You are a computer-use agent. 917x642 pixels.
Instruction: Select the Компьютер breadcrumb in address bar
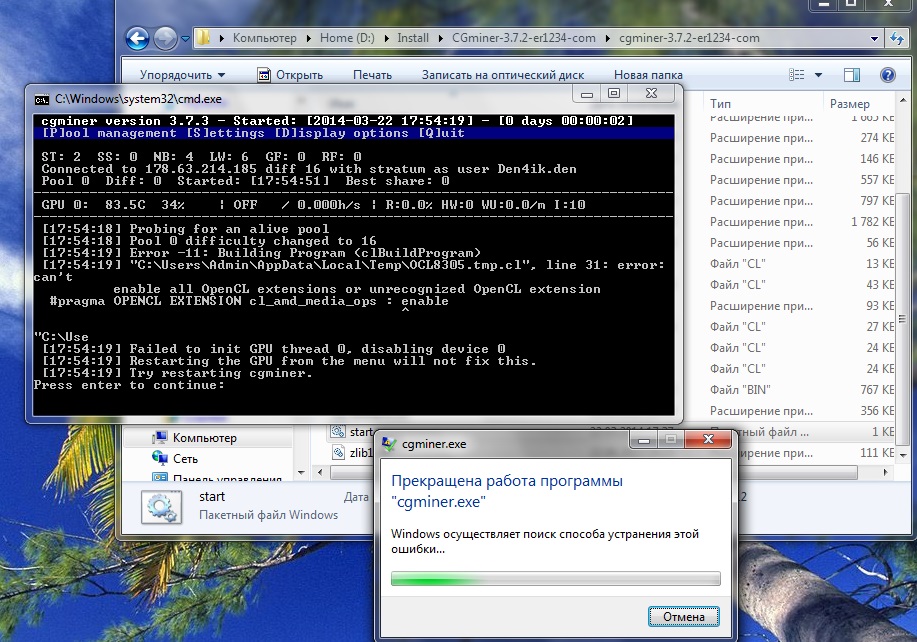[264, 38]
